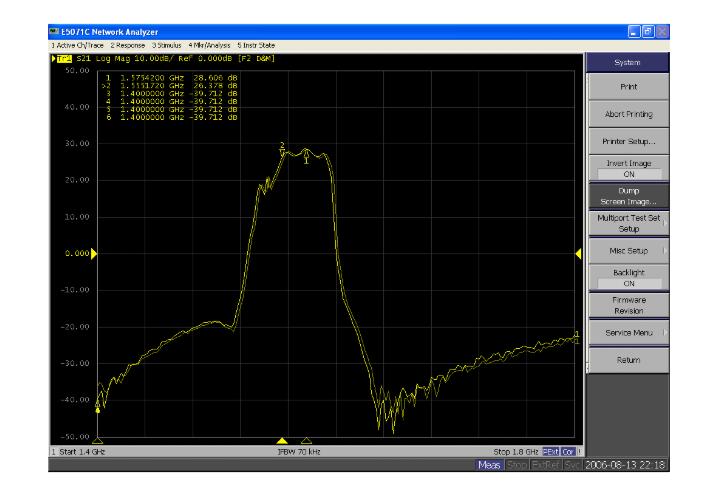Click the Meas status indicator in status bar
The height and width of the screenshot is (485, 721).
488,466
